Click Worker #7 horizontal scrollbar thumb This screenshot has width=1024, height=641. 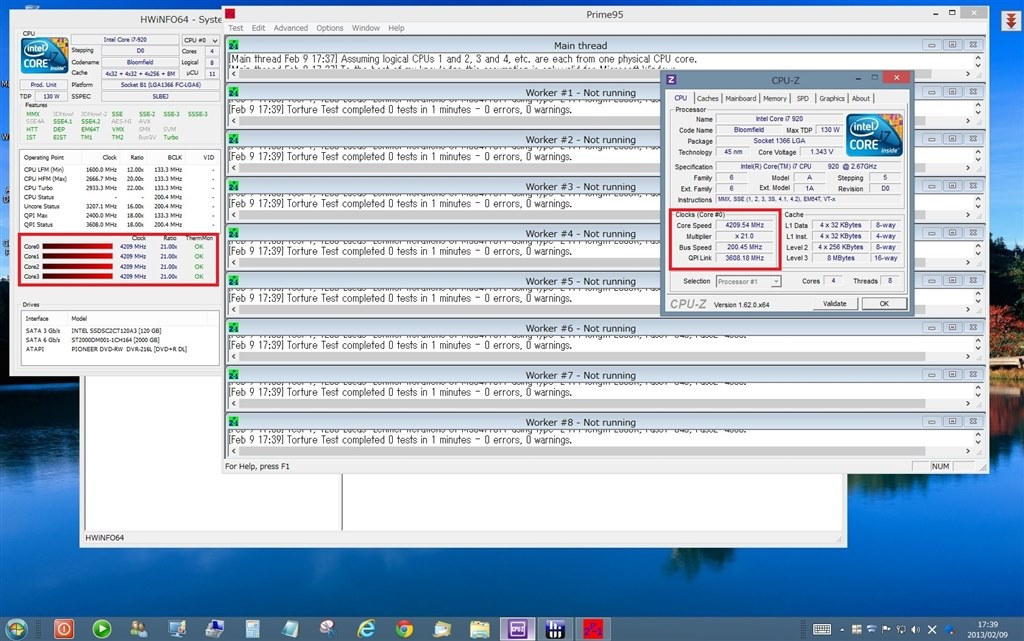pos(582,403)
